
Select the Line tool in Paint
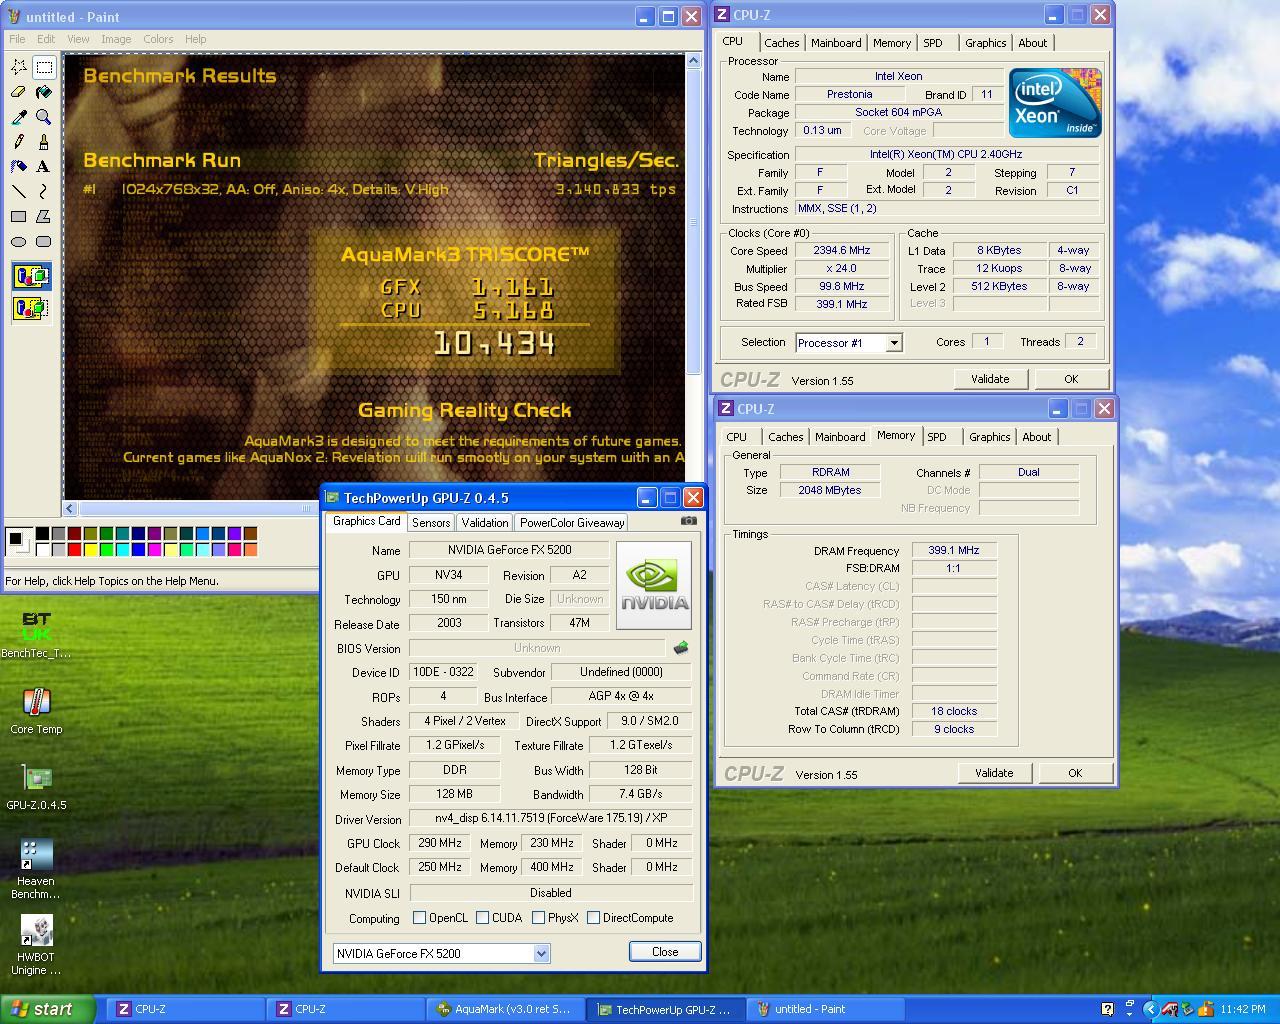click(x=19, y=191)
